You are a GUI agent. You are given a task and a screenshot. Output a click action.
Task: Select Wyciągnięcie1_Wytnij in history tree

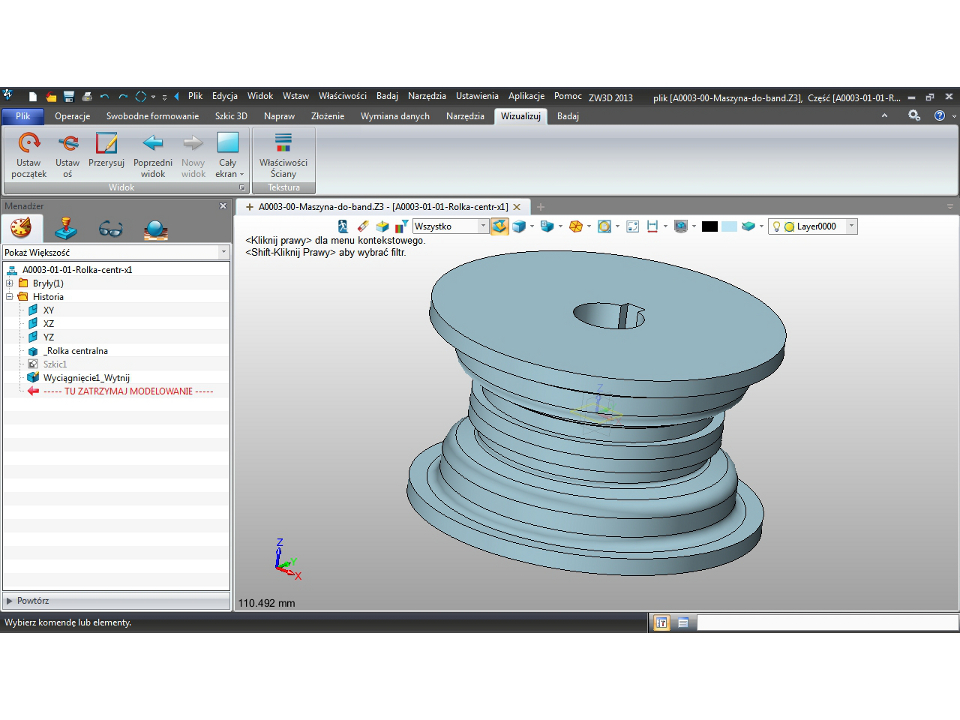click(87, 378)
